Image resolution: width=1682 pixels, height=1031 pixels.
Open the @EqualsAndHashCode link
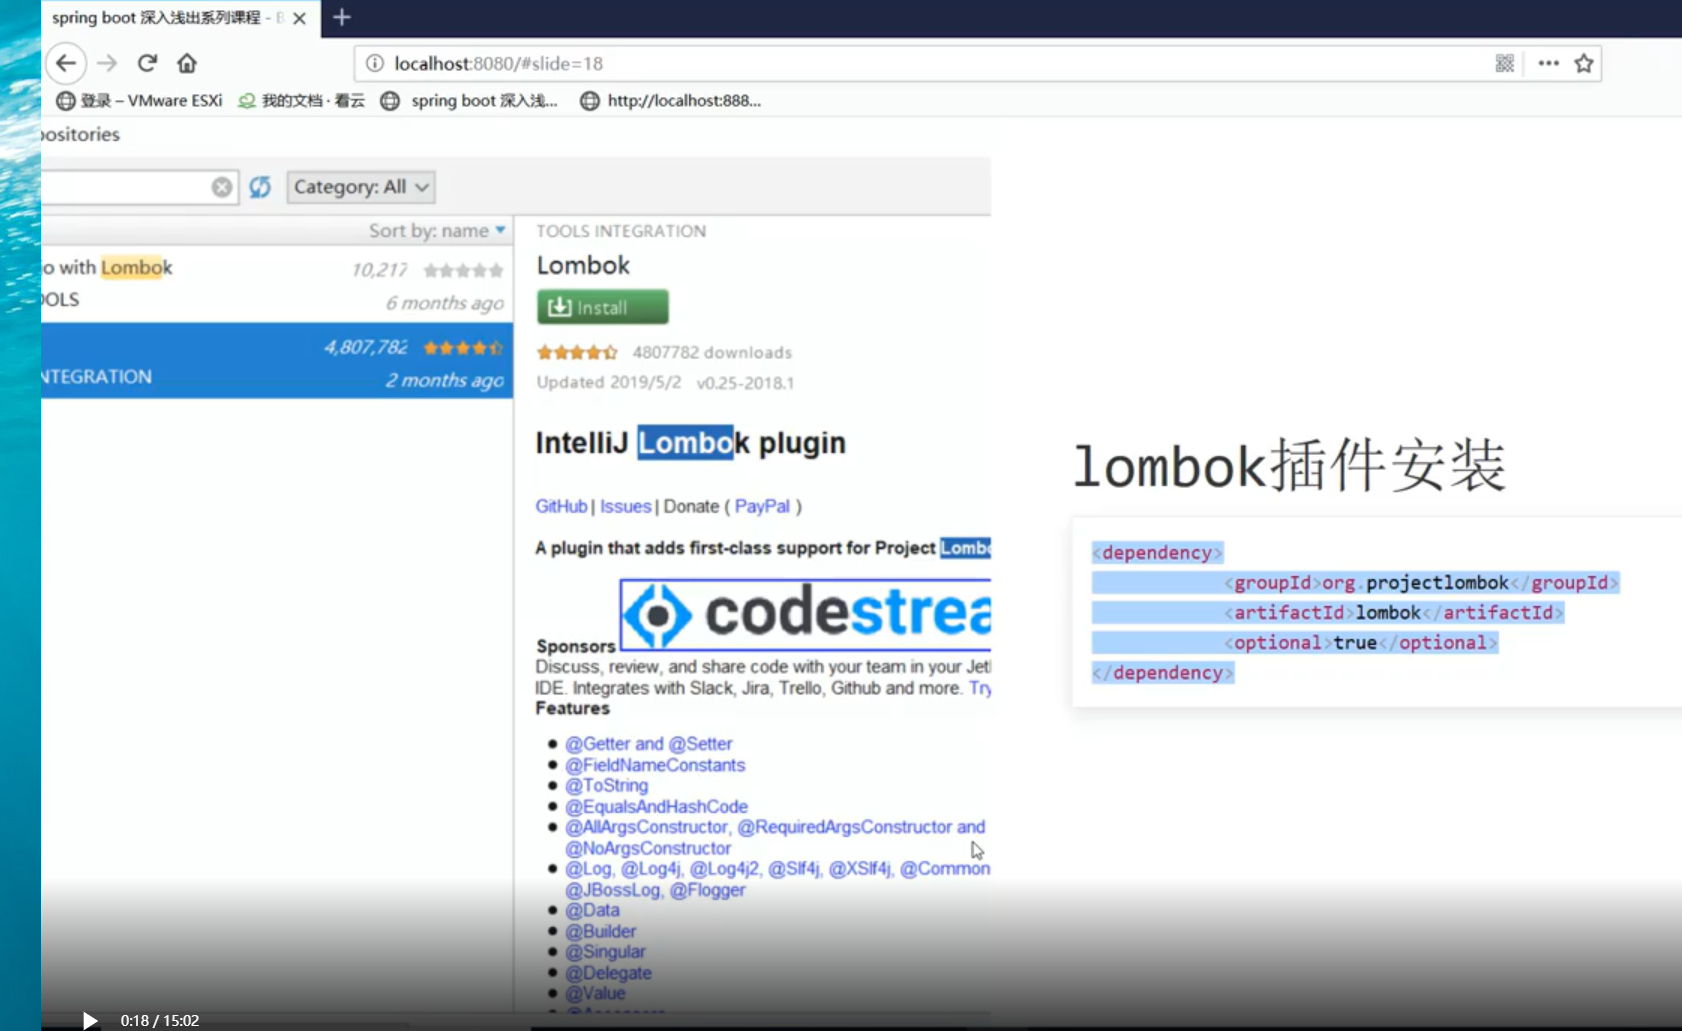tap(656, 806)
